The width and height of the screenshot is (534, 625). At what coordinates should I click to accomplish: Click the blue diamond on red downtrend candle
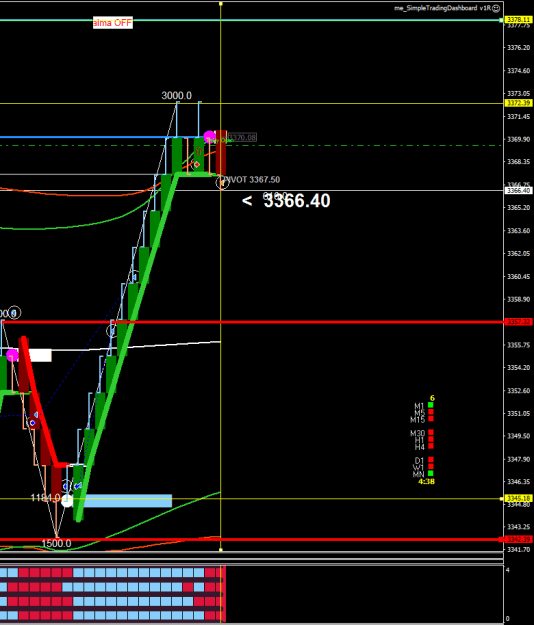point(33,423)
